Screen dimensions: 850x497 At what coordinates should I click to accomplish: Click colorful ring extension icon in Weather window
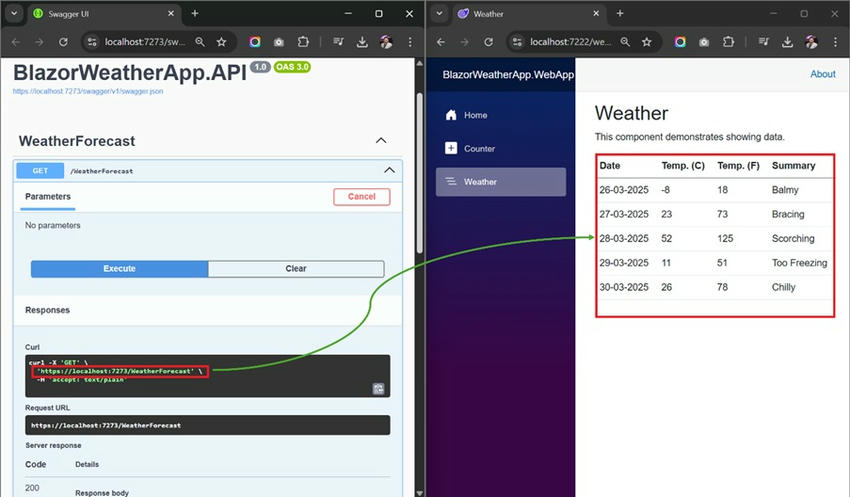(x=680, y=42)
